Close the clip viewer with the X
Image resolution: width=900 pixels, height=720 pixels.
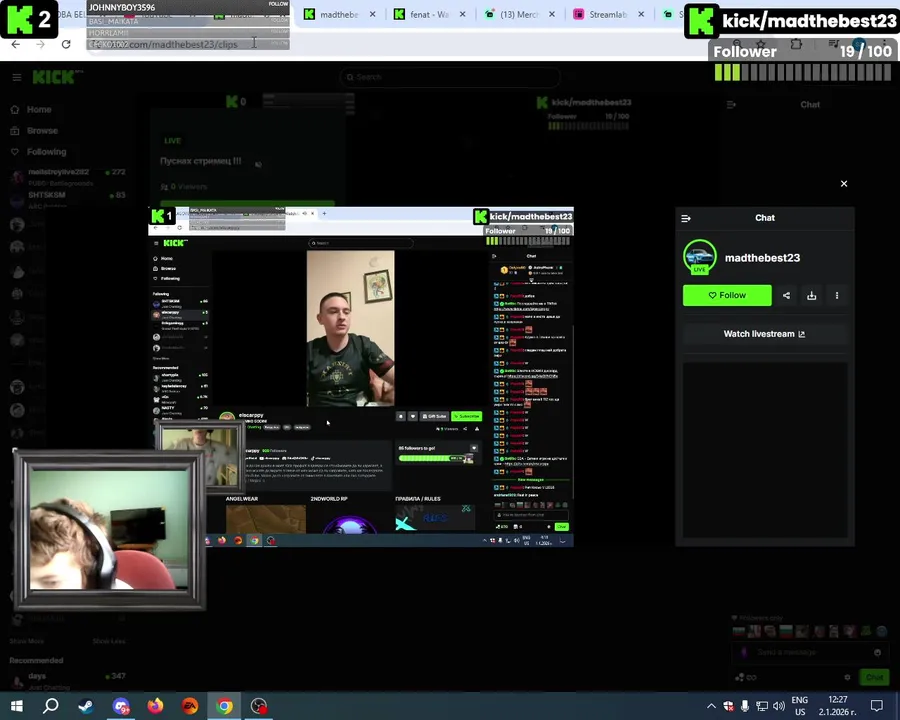pos(844,184)
